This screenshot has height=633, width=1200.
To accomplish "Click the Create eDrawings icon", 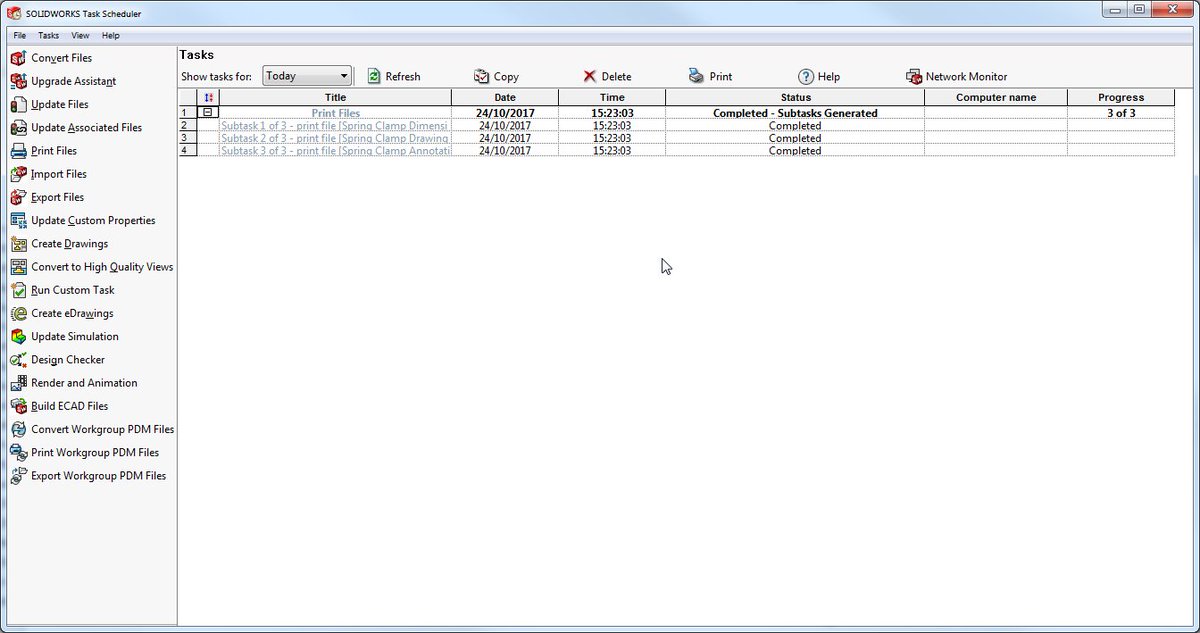I will 18,313.
